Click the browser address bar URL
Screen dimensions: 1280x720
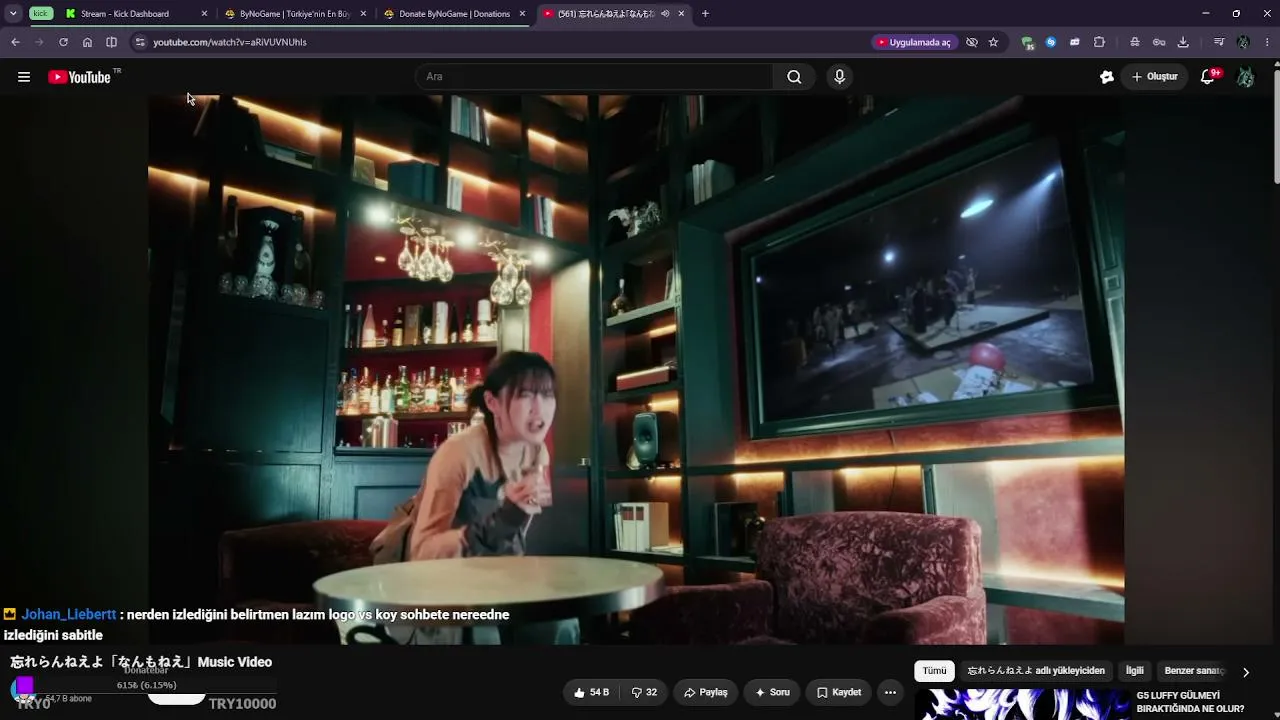230,42
